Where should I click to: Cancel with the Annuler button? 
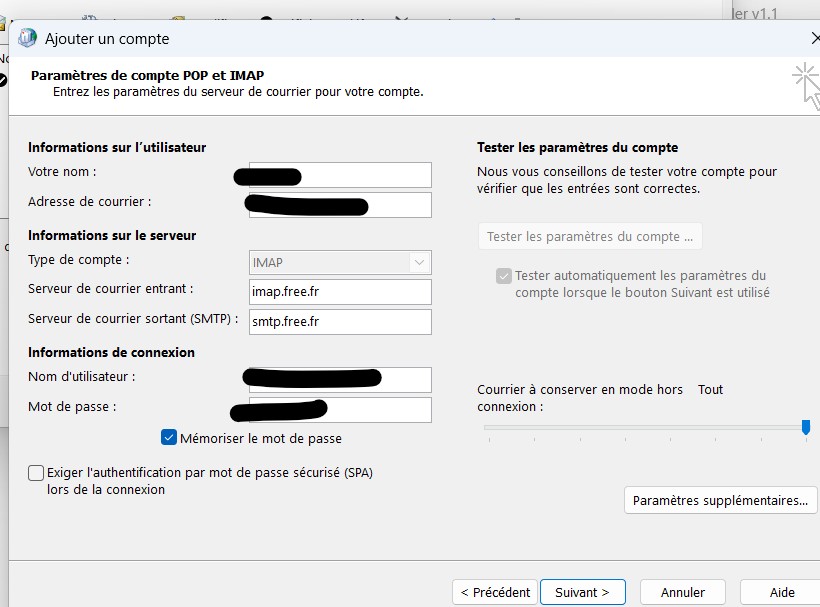tap(682, 592)
